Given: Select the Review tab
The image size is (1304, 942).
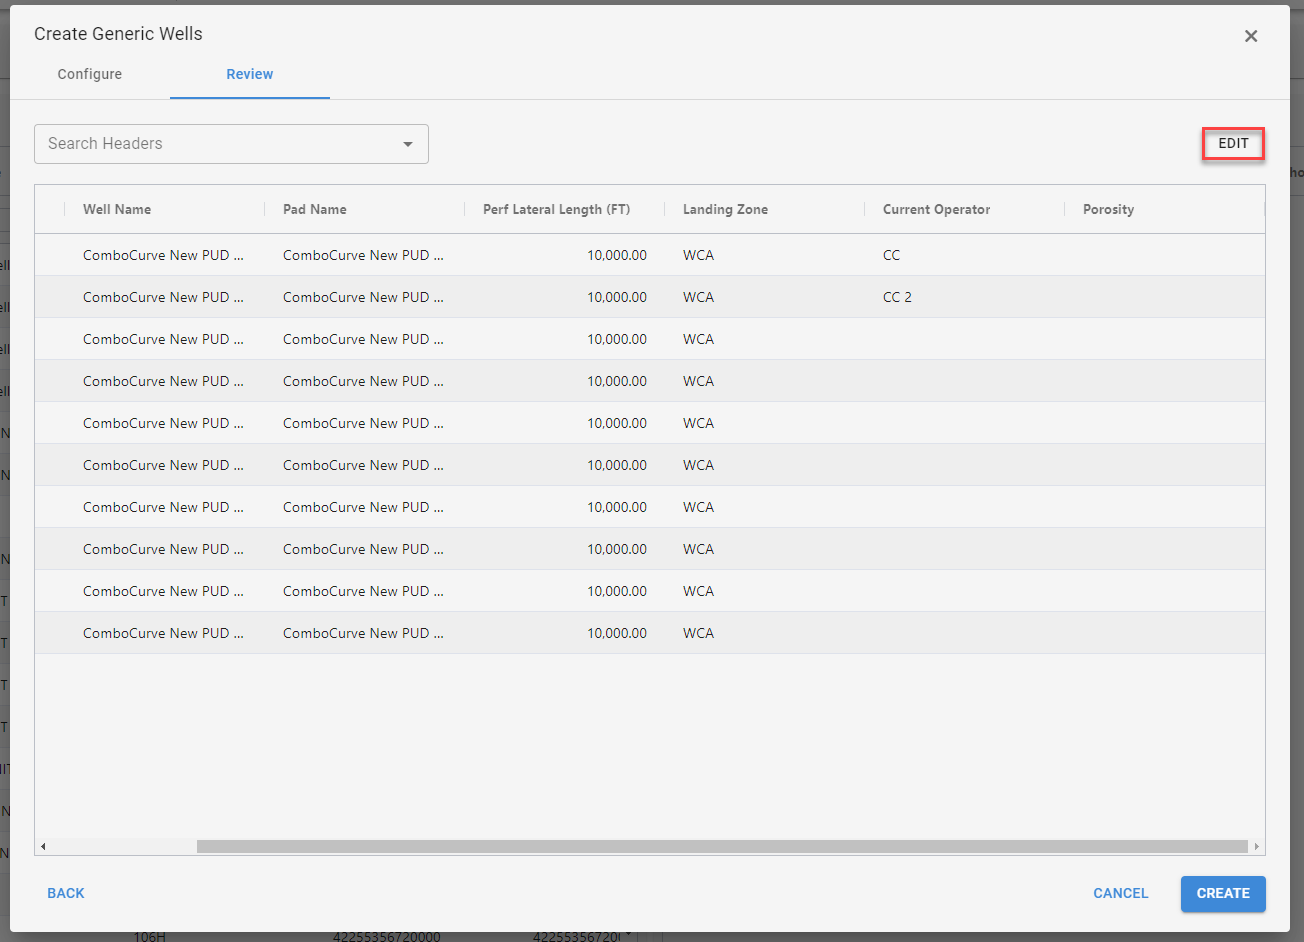Looking at the screenshot, I should [250, 74].
